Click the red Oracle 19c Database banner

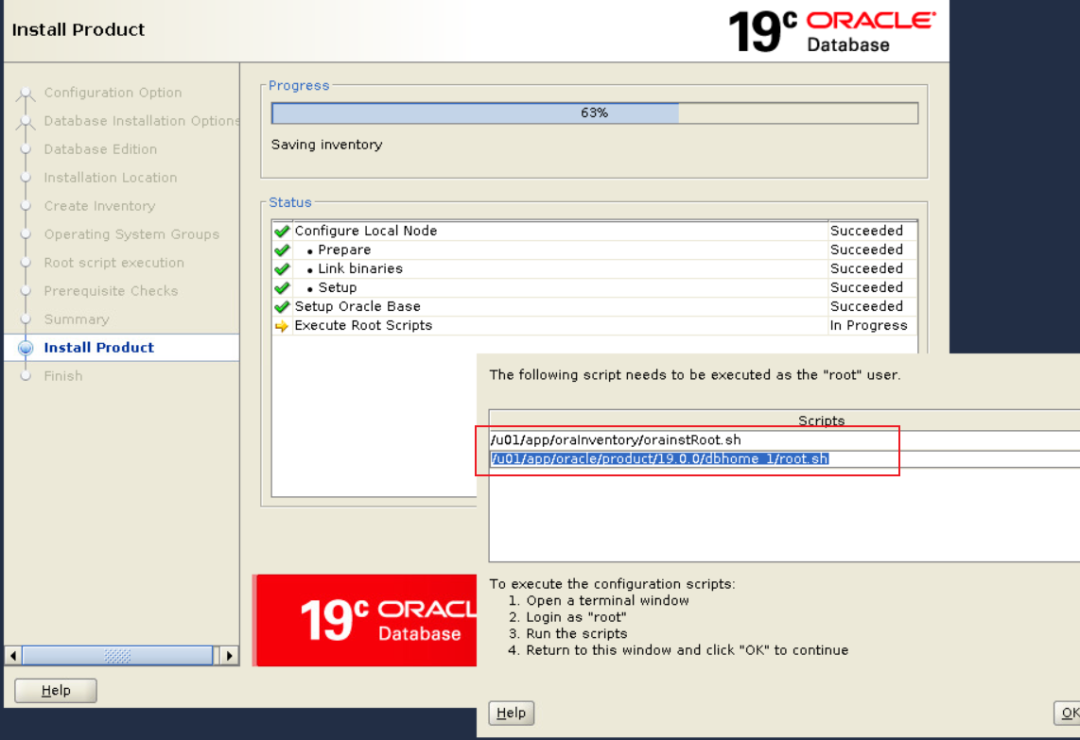[365, 620]
